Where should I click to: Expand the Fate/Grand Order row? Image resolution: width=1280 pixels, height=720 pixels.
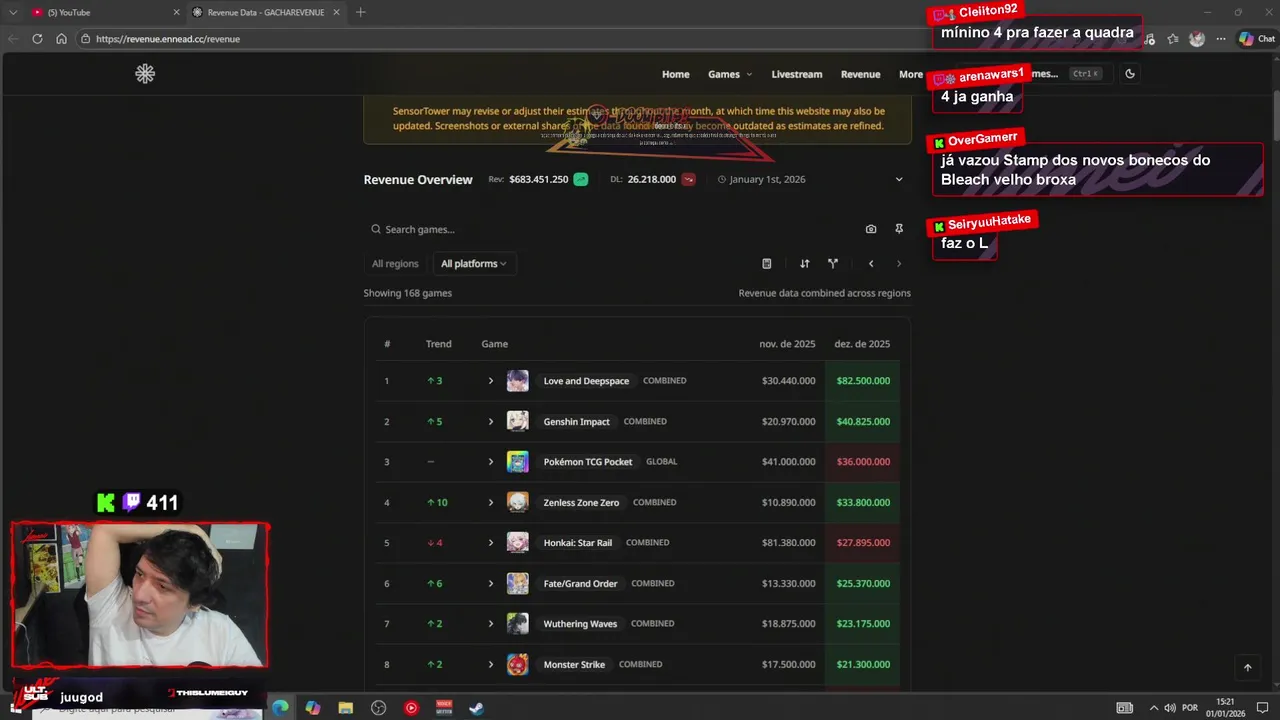tap(491, 584)
